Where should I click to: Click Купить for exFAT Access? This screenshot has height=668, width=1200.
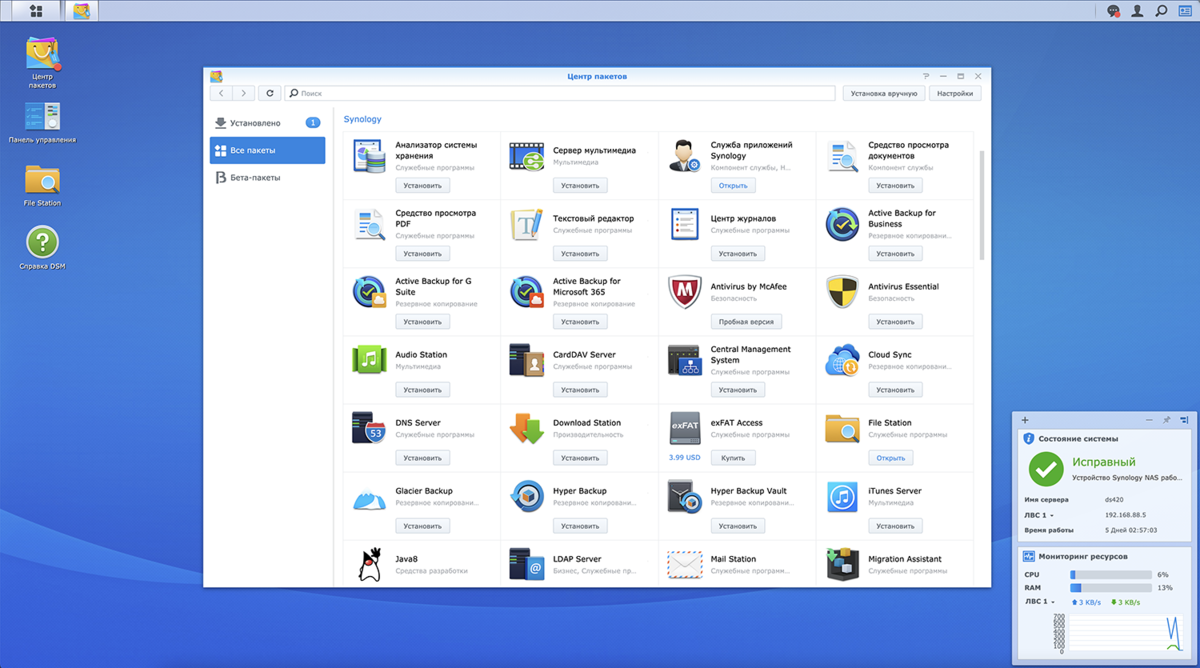click(x=733, y=458)
